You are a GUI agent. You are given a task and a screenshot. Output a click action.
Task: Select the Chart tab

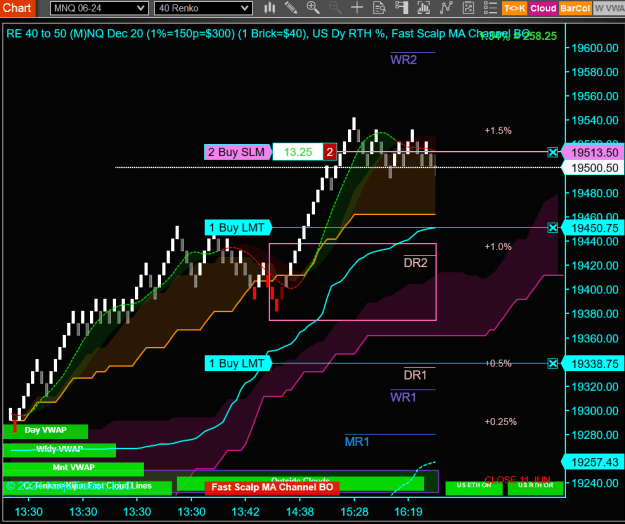click(17, 8)
